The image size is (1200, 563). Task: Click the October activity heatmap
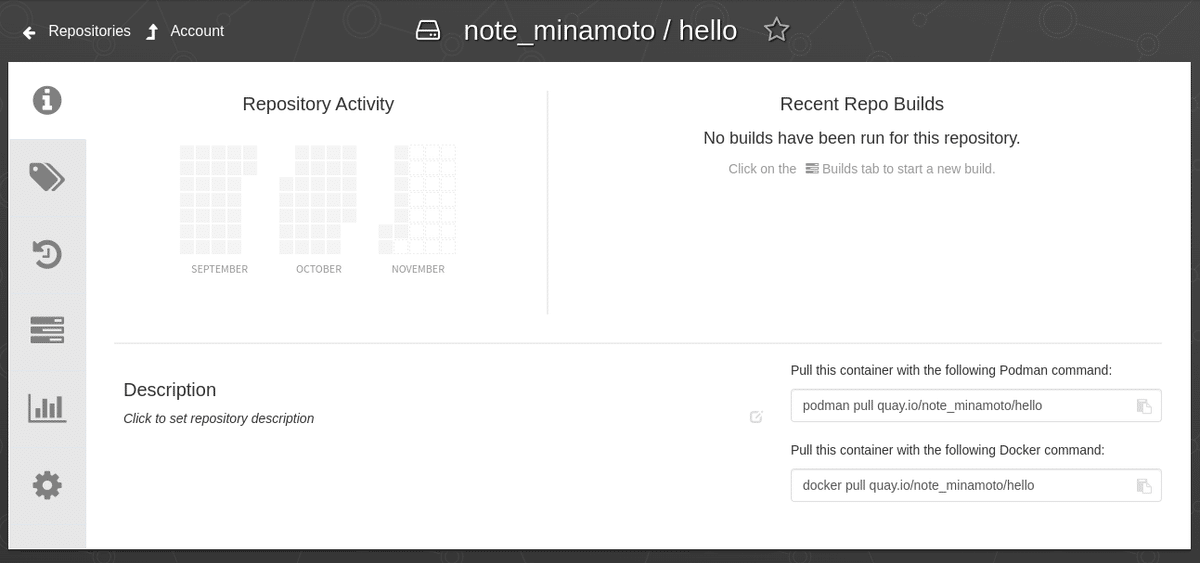[x=318, y=200]
